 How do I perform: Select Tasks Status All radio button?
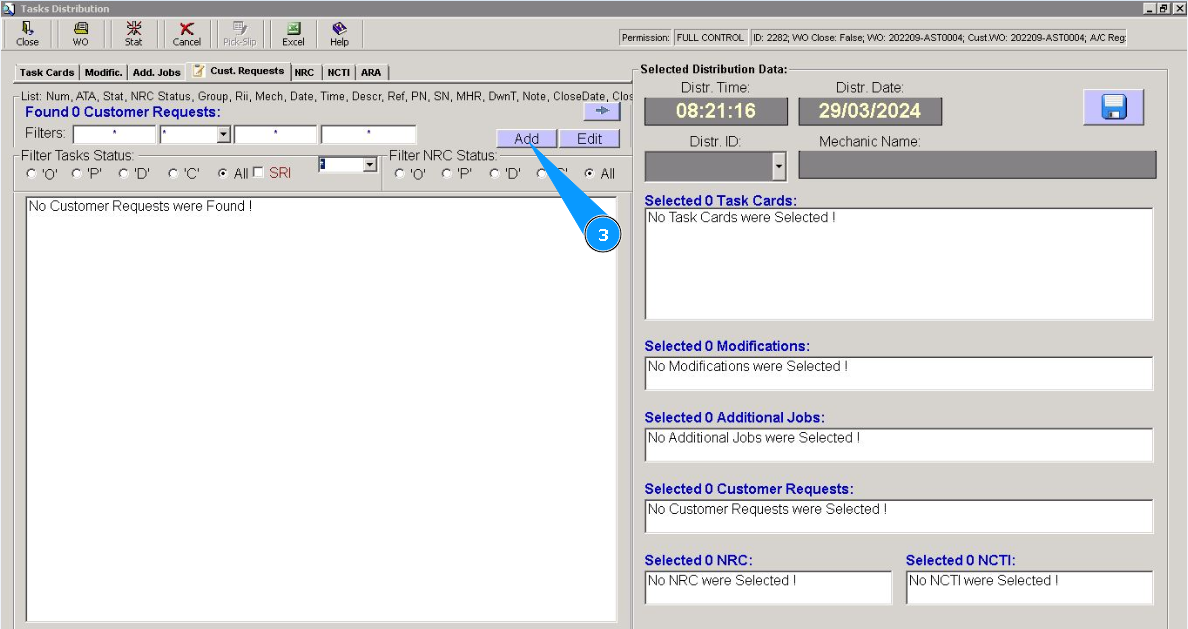223,174
